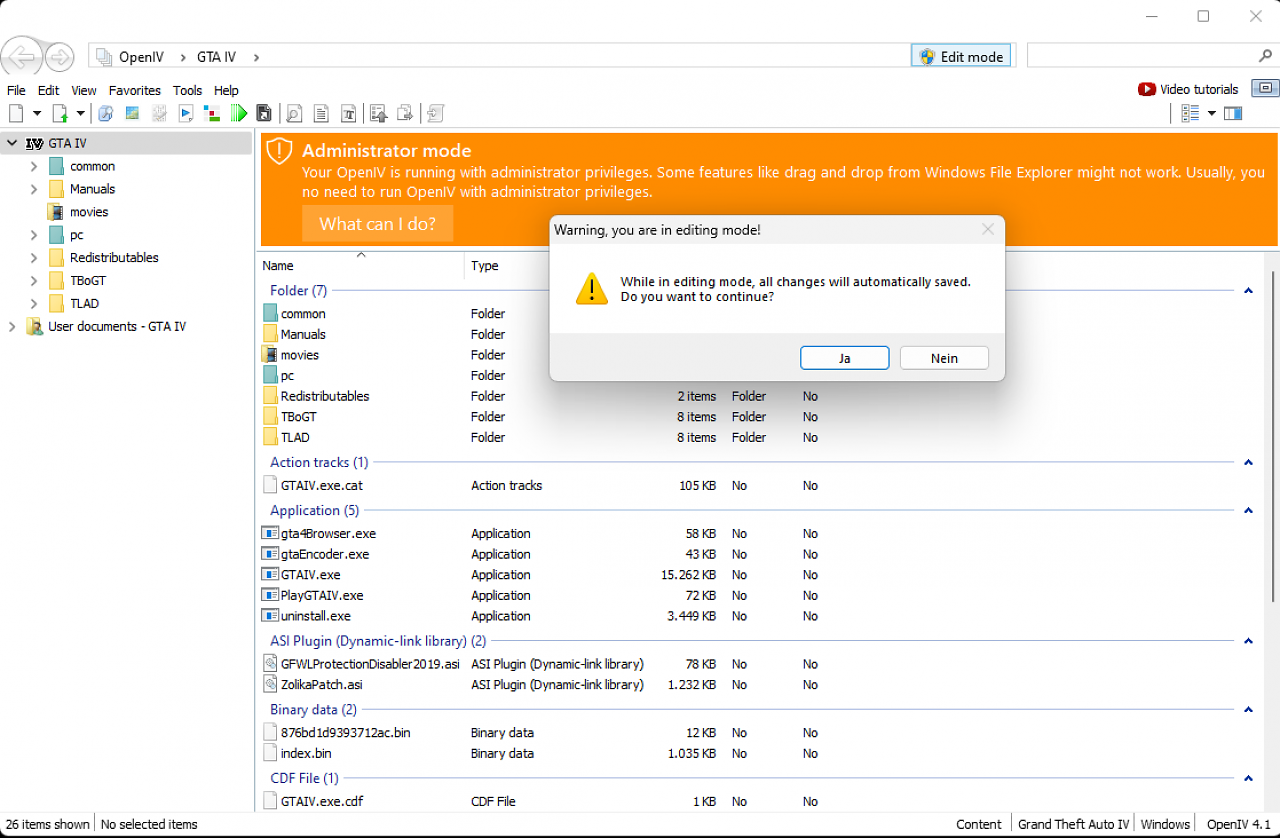Open the File menu
The height and width of the screenshot is (838, 1280).
[x=16, y=90]
